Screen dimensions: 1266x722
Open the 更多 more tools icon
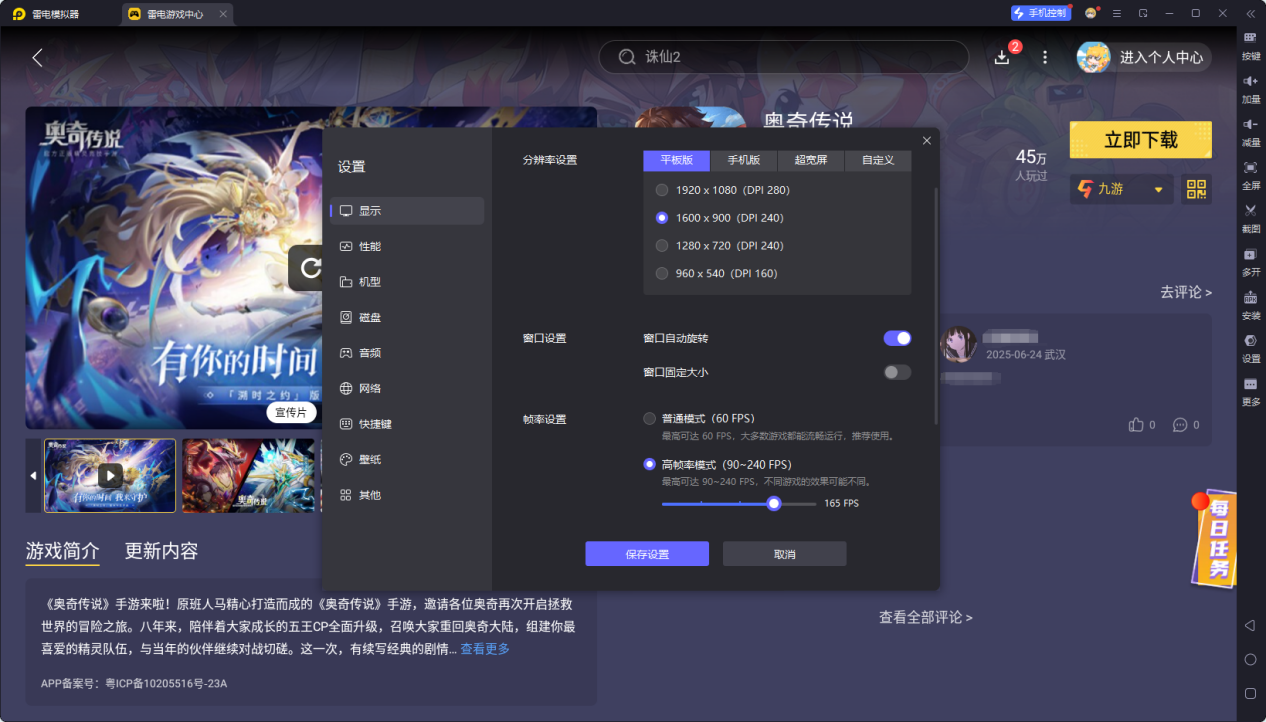click(x=1250, y=390)
